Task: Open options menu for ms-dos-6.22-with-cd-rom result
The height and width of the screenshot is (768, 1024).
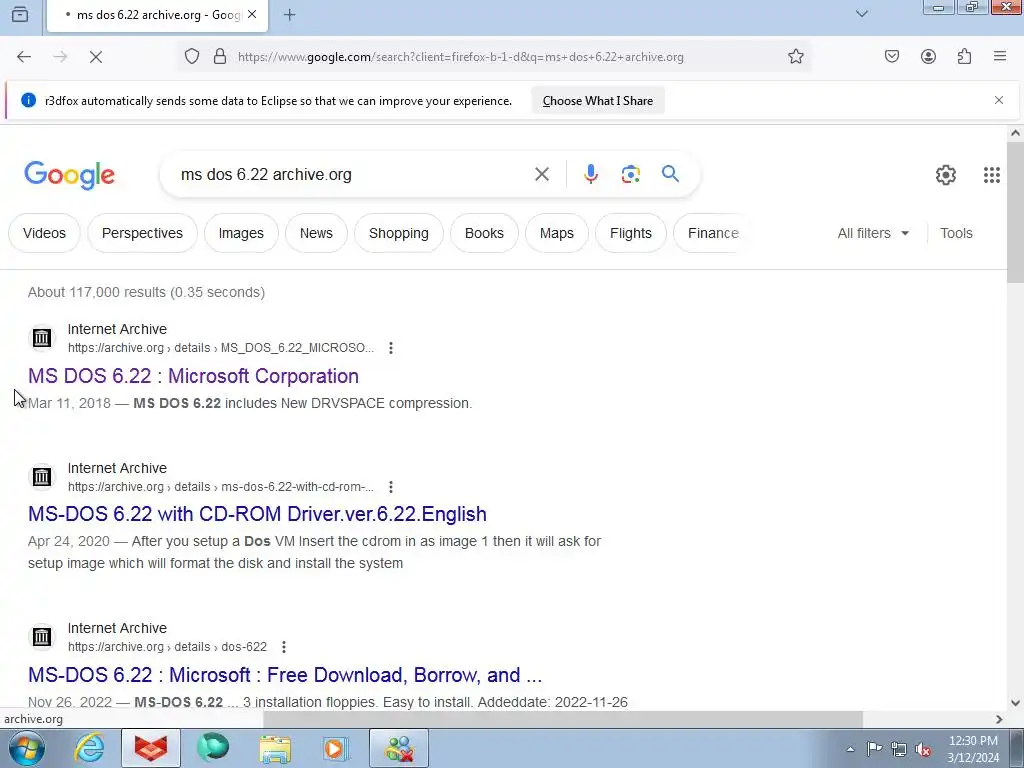Action: click(x=391, y=487)
